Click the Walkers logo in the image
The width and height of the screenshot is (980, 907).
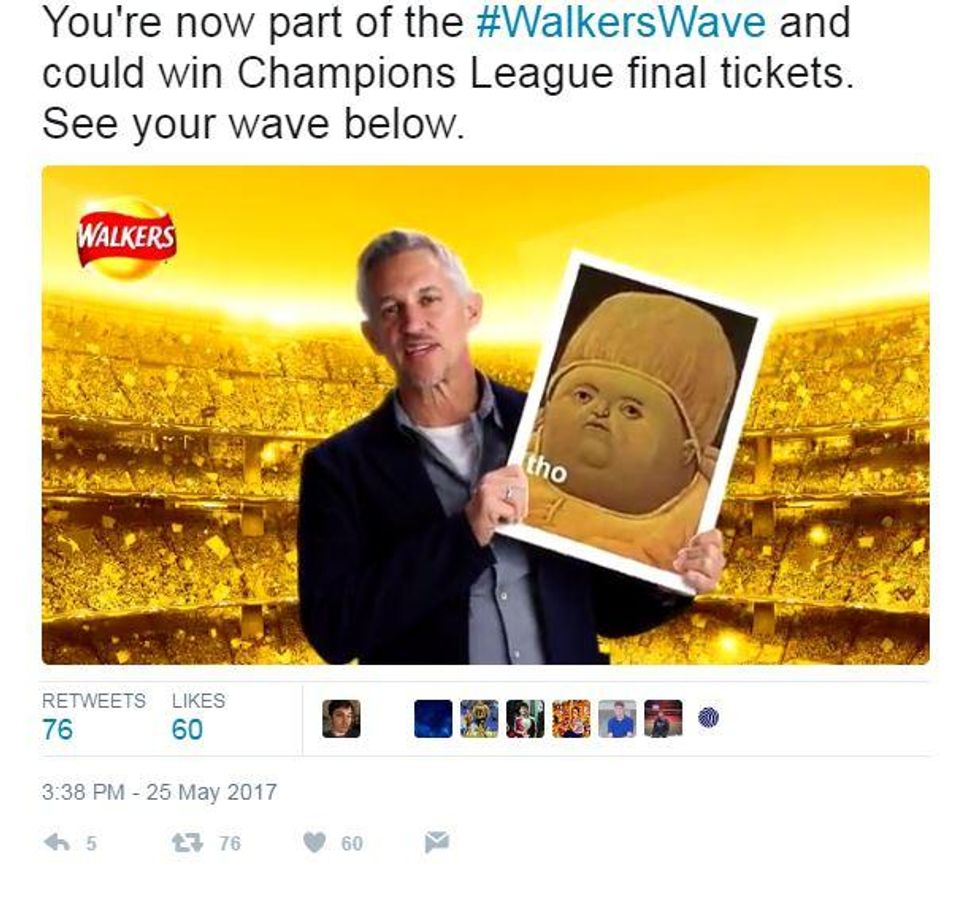(x=126, y=238)
